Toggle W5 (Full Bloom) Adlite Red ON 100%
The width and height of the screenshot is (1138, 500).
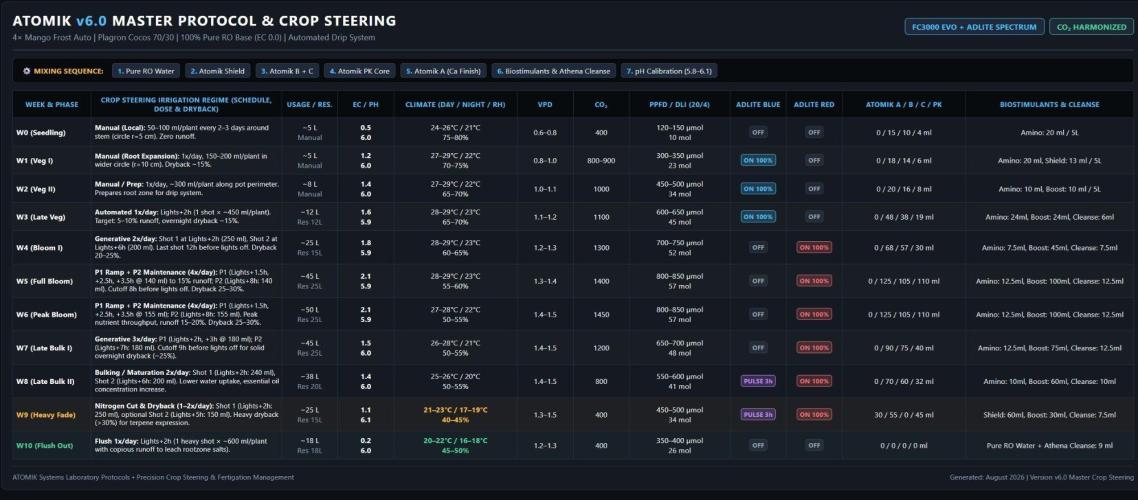tap(814, 281)
